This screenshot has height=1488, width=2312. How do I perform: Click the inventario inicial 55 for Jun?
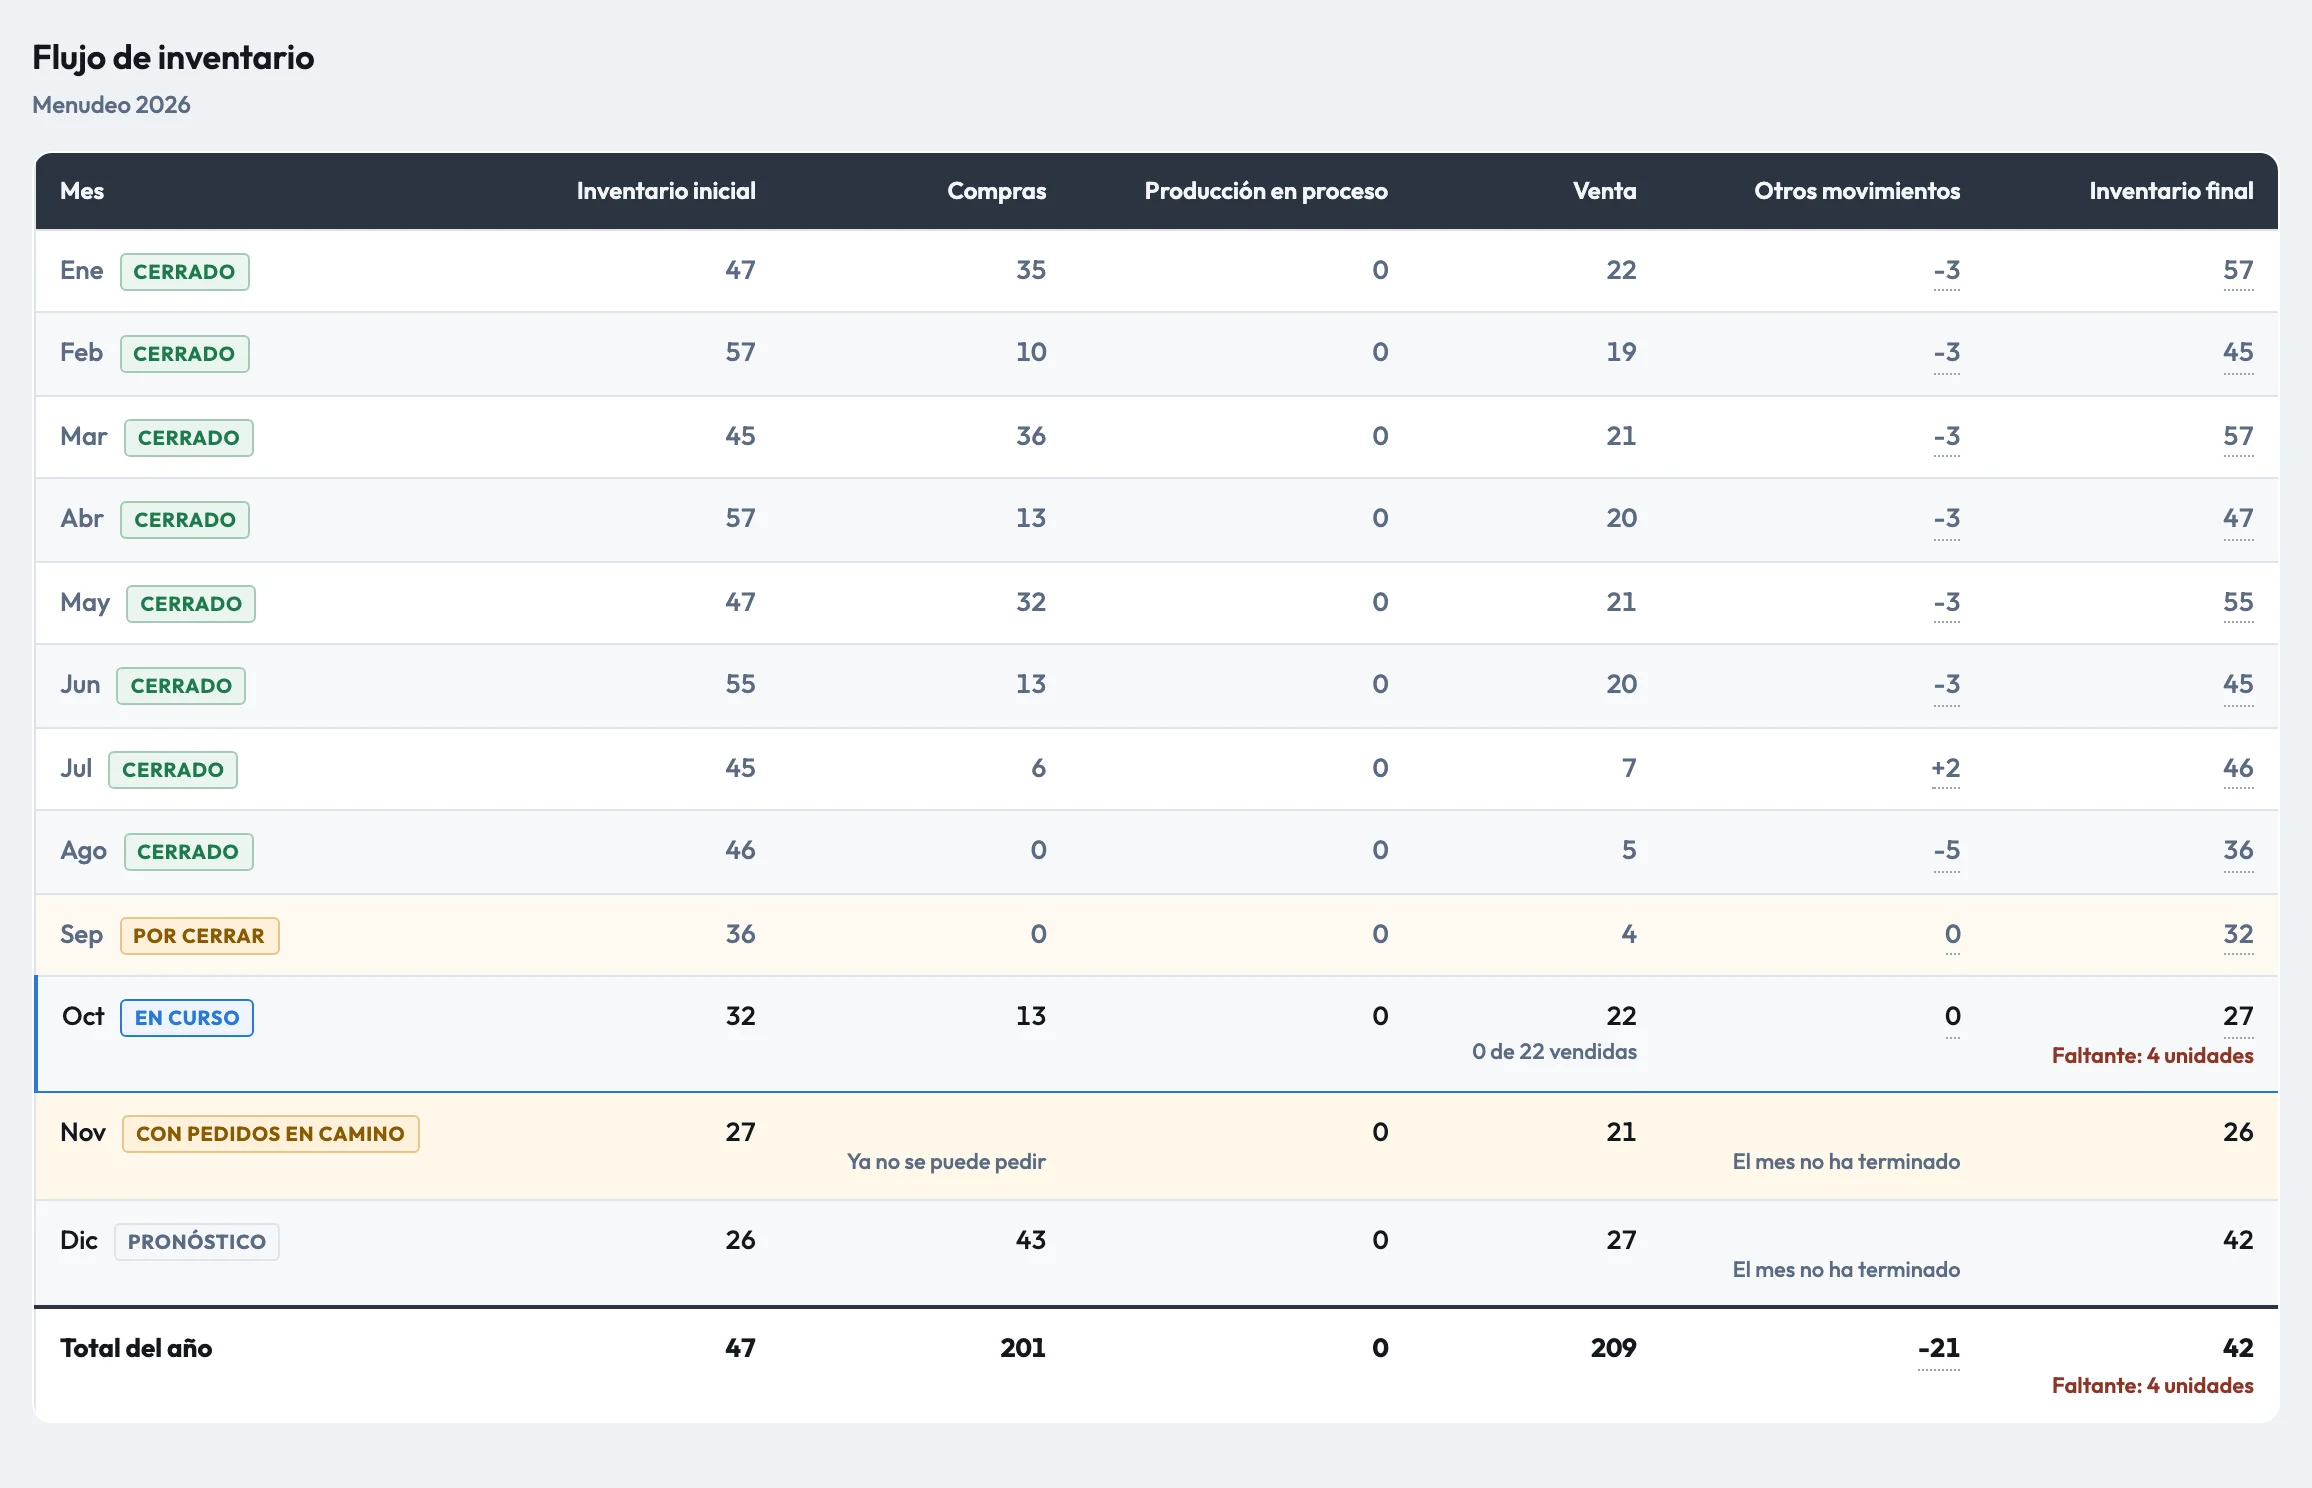pos(740,685)
